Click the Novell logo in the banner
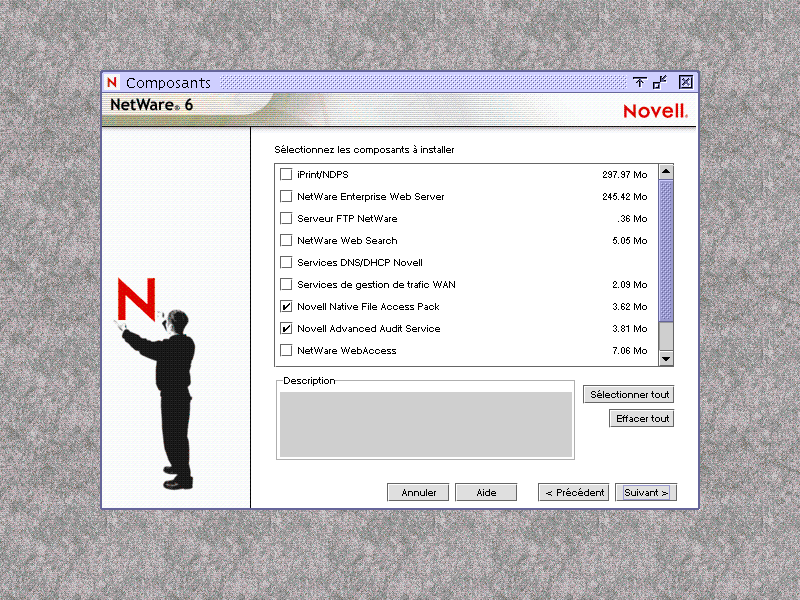The width and height of the screenshot is (800, 600). [655, 111]
